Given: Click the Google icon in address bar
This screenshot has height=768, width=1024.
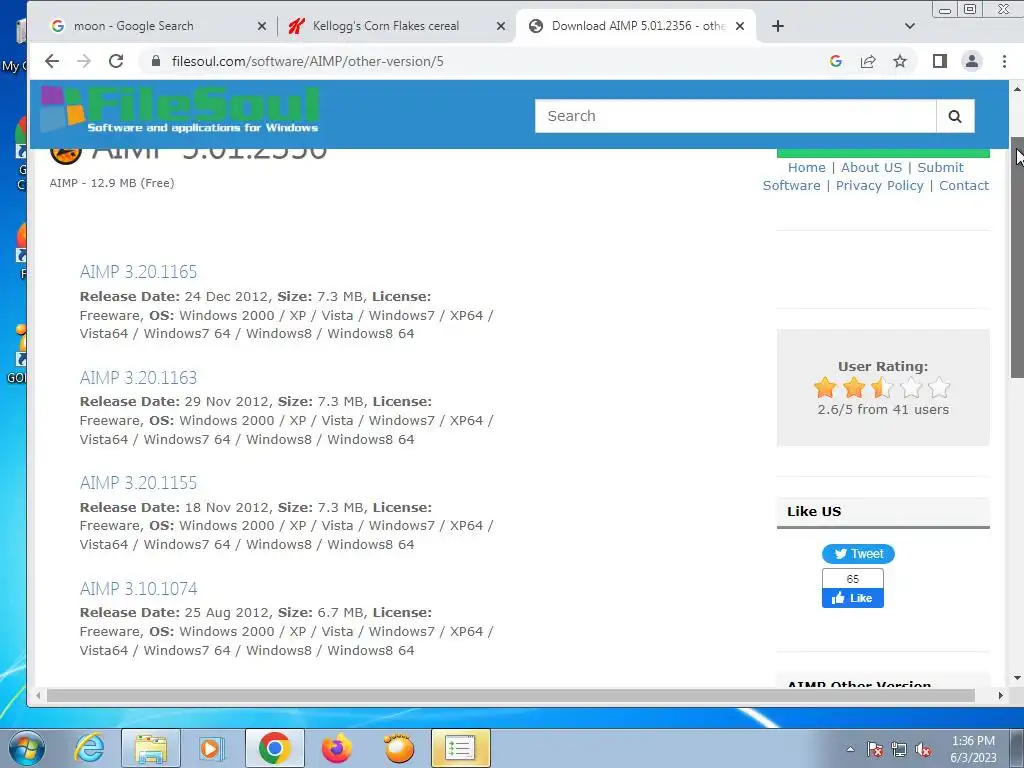Looking at the screenshot, I should (x=835, y=61).
